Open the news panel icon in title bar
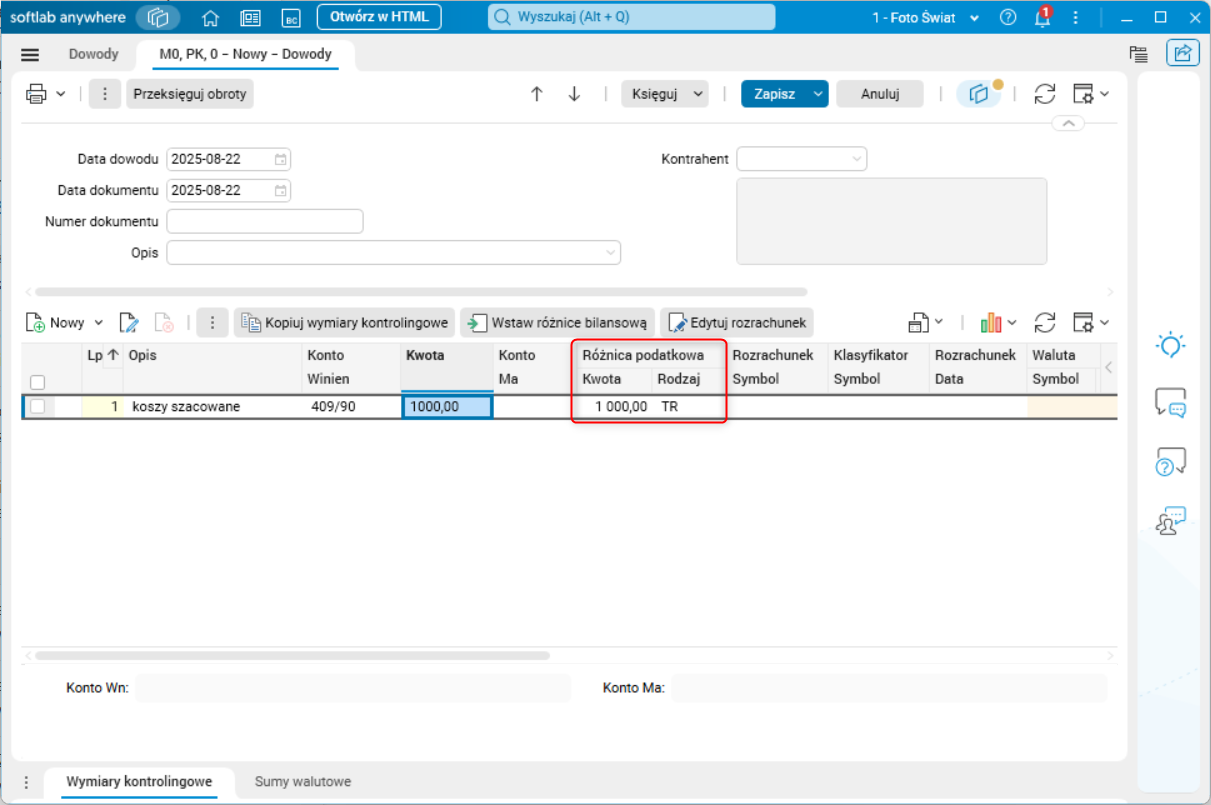Viewport: 1211px width, 805px height. (x=250, y=17)
